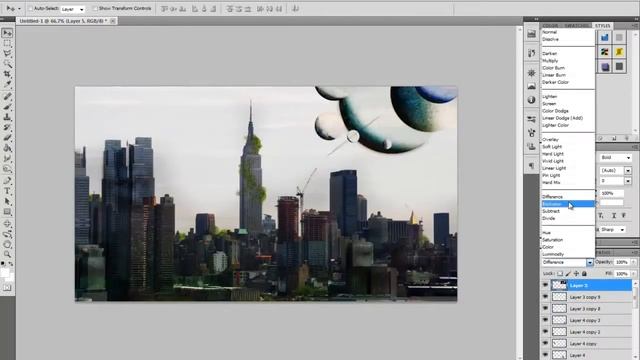640x360 pixels.
Task: Open the layer Opacity slider arrow
Action: pyautogui.click(x=633, y=262)
